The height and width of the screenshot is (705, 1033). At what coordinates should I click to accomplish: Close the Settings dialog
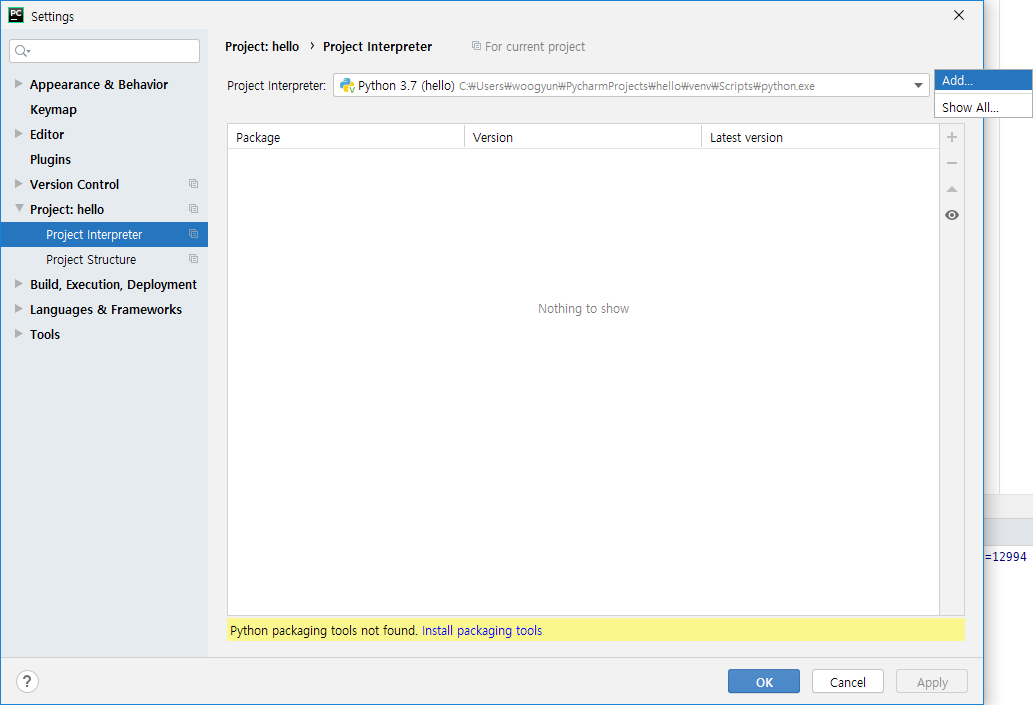coord(959,15)
